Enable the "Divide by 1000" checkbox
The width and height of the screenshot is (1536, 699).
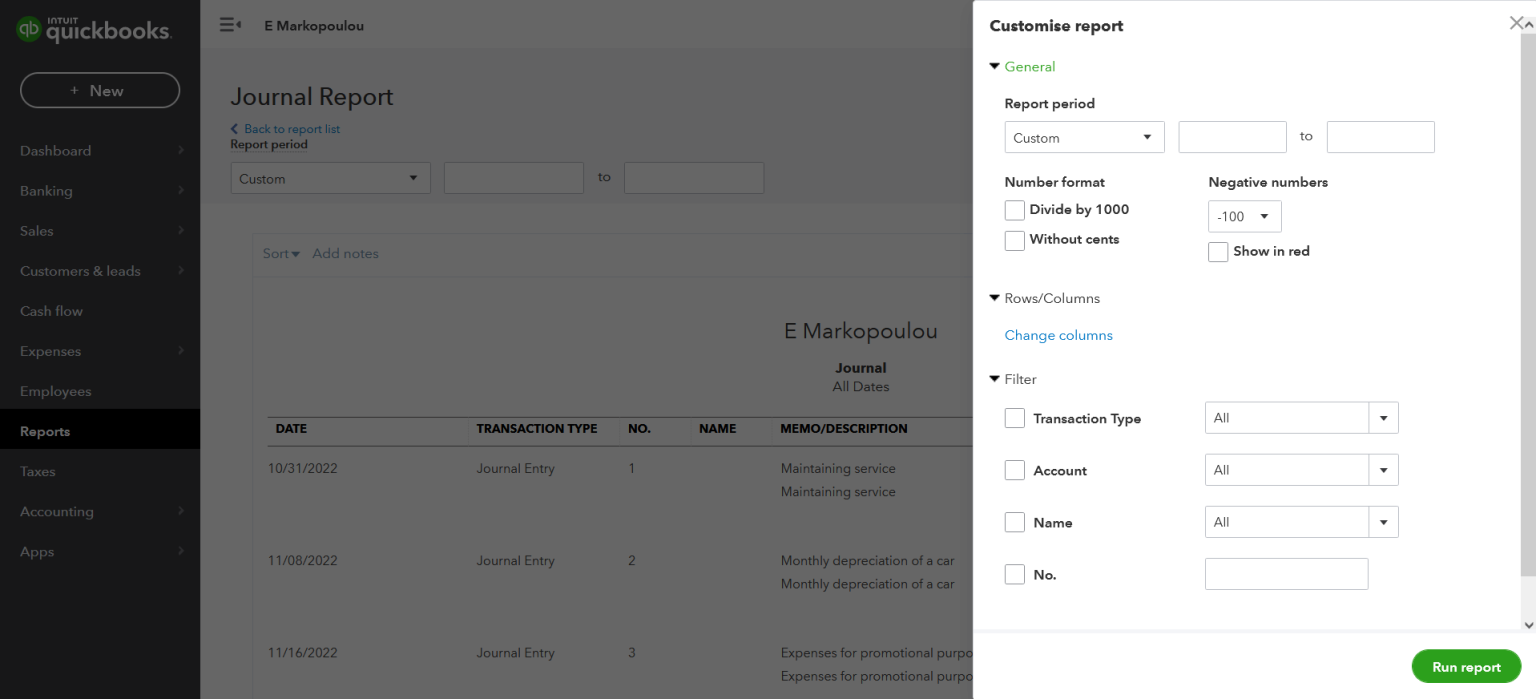point(1014,210)
